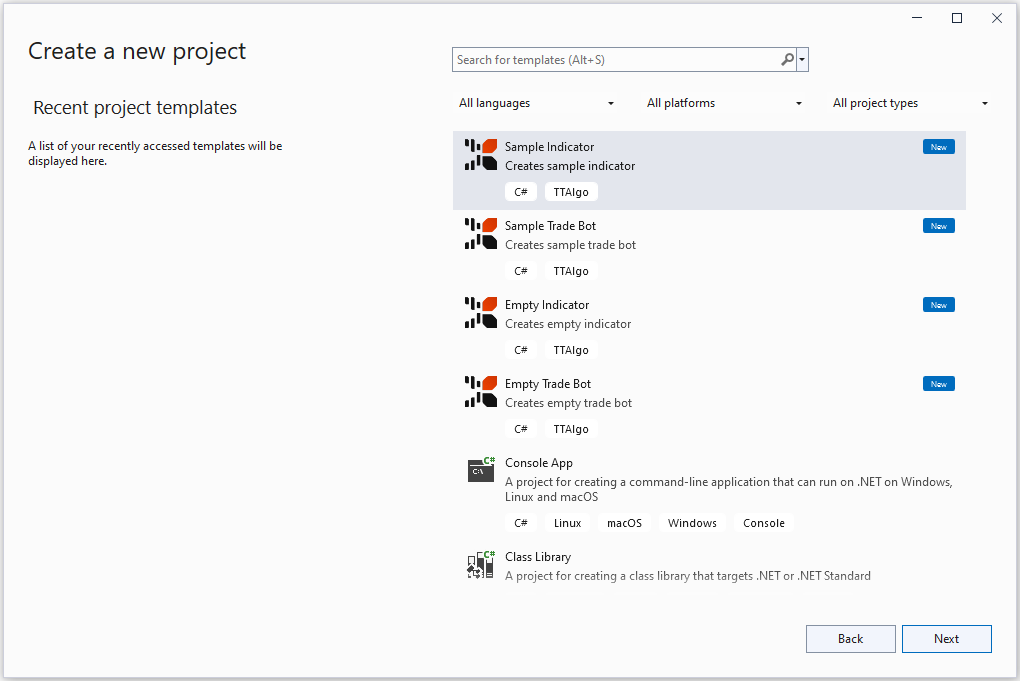Select the Console App template title
Screen dimensions: 1020x681
539,463
